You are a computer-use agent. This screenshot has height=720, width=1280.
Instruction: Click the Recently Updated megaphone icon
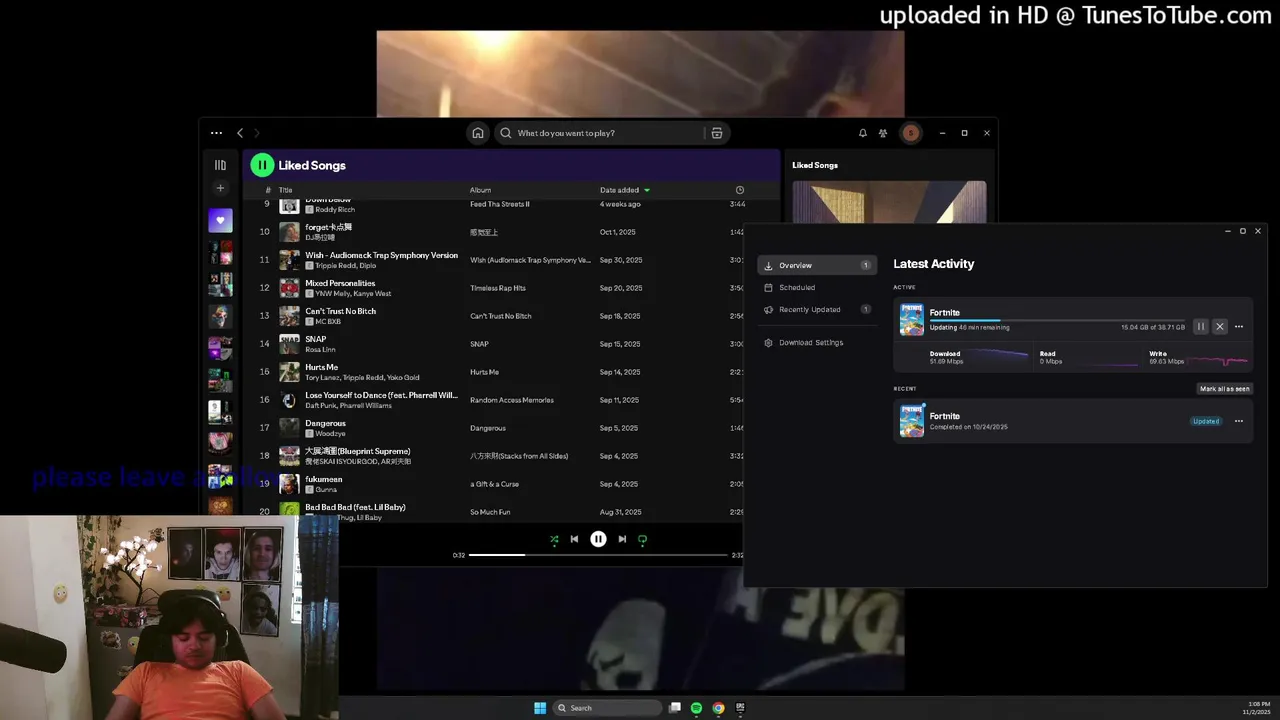click(x=768, y=309)
